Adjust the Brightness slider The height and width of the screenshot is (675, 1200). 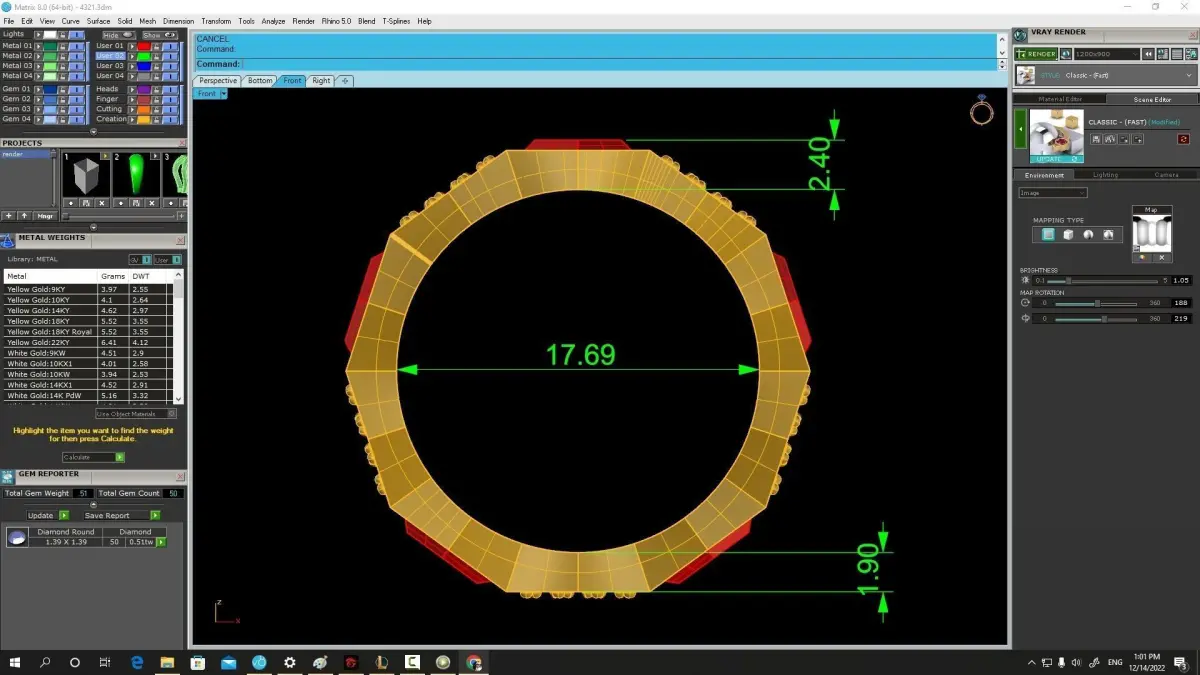[x=1102, y=281]
